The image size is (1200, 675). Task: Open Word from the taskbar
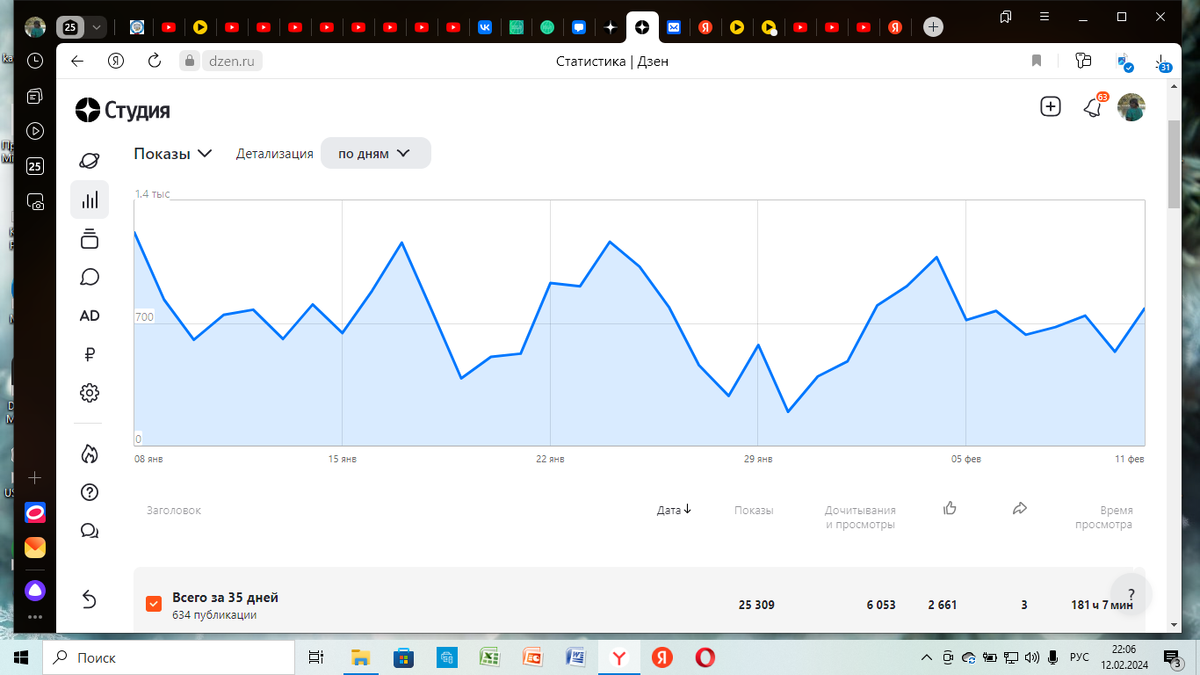pos(576,657)
